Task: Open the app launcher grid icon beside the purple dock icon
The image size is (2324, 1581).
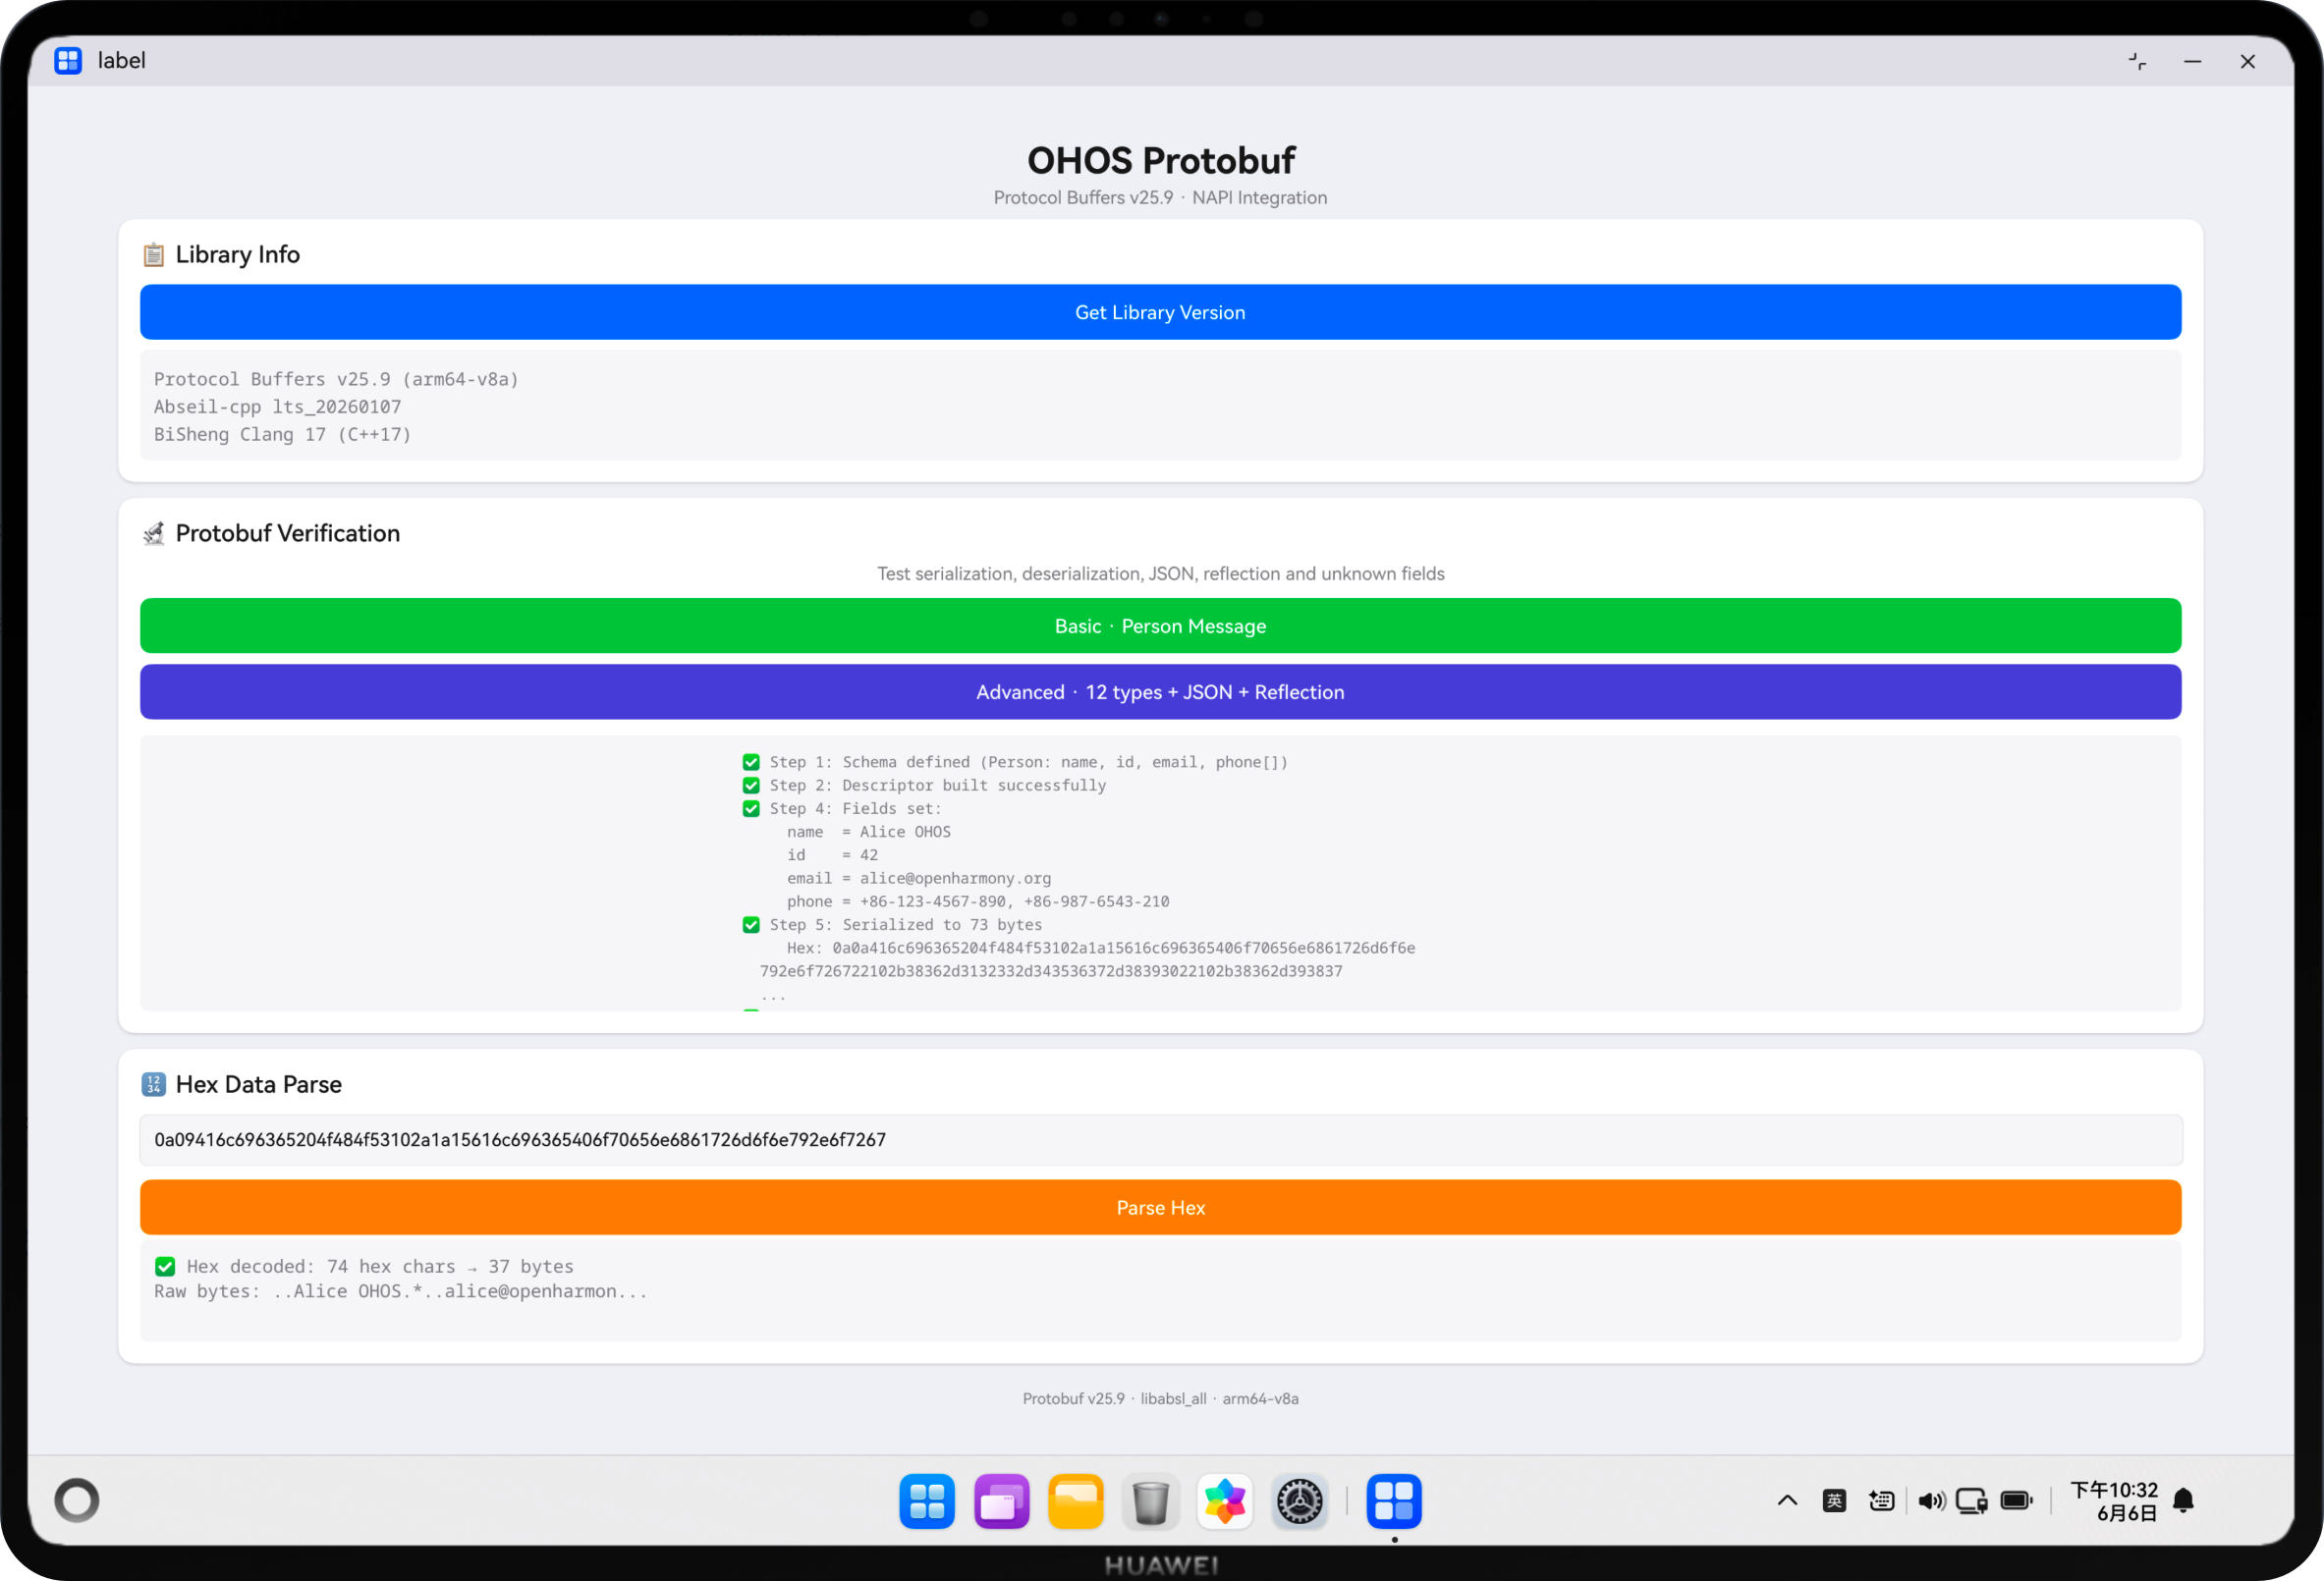Action: click(x=927, y=1501)
